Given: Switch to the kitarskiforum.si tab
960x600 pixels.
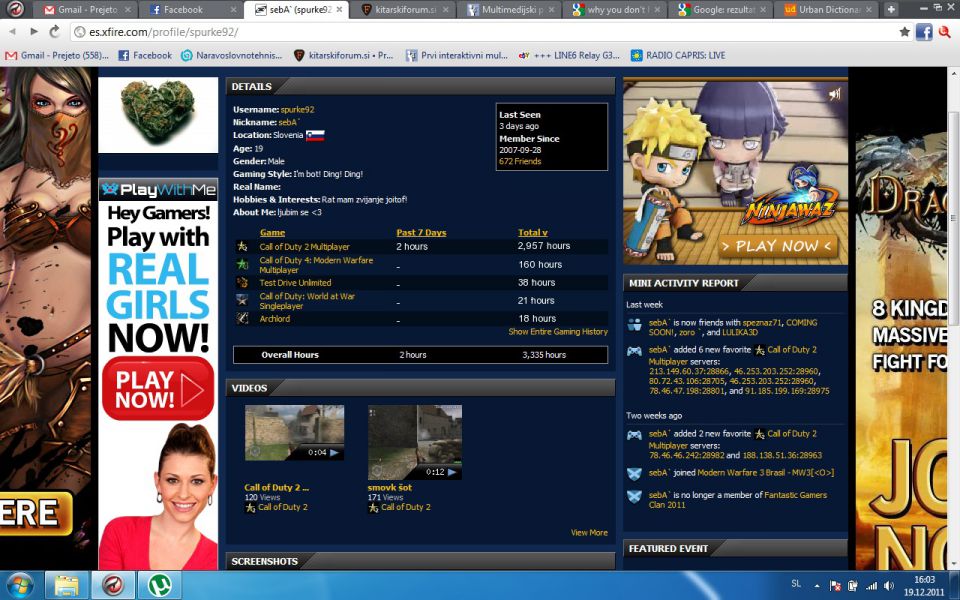Looking at the screenshot, I should (x=403, y=10).
